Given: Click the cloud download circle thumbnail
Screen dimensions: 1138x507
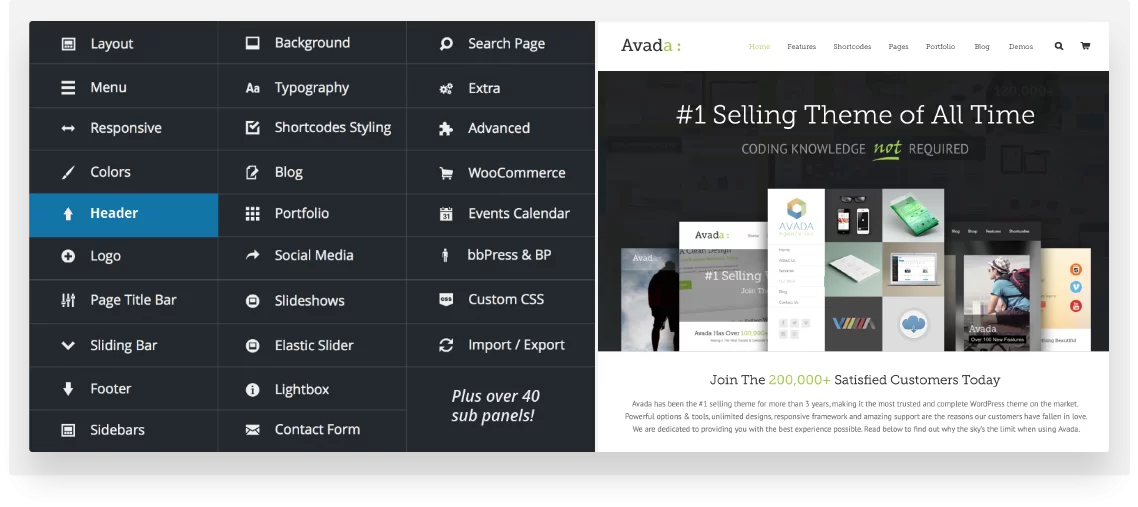Looking at the screenshot, I should tap(913, 323).
